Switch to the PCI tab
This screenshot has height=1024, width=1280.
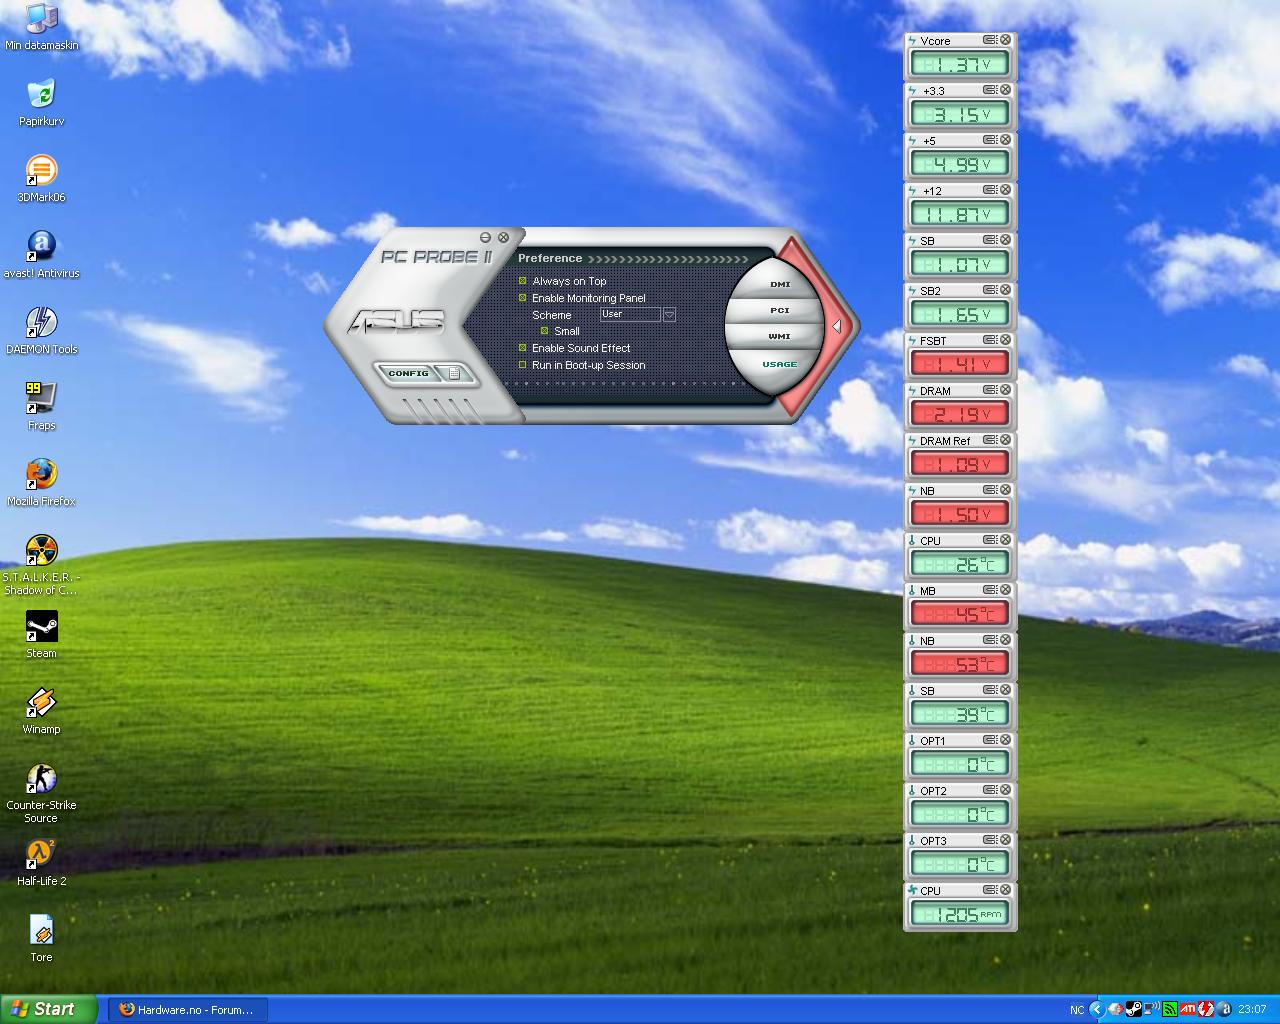pyautogui.click(x=780, y=310)
